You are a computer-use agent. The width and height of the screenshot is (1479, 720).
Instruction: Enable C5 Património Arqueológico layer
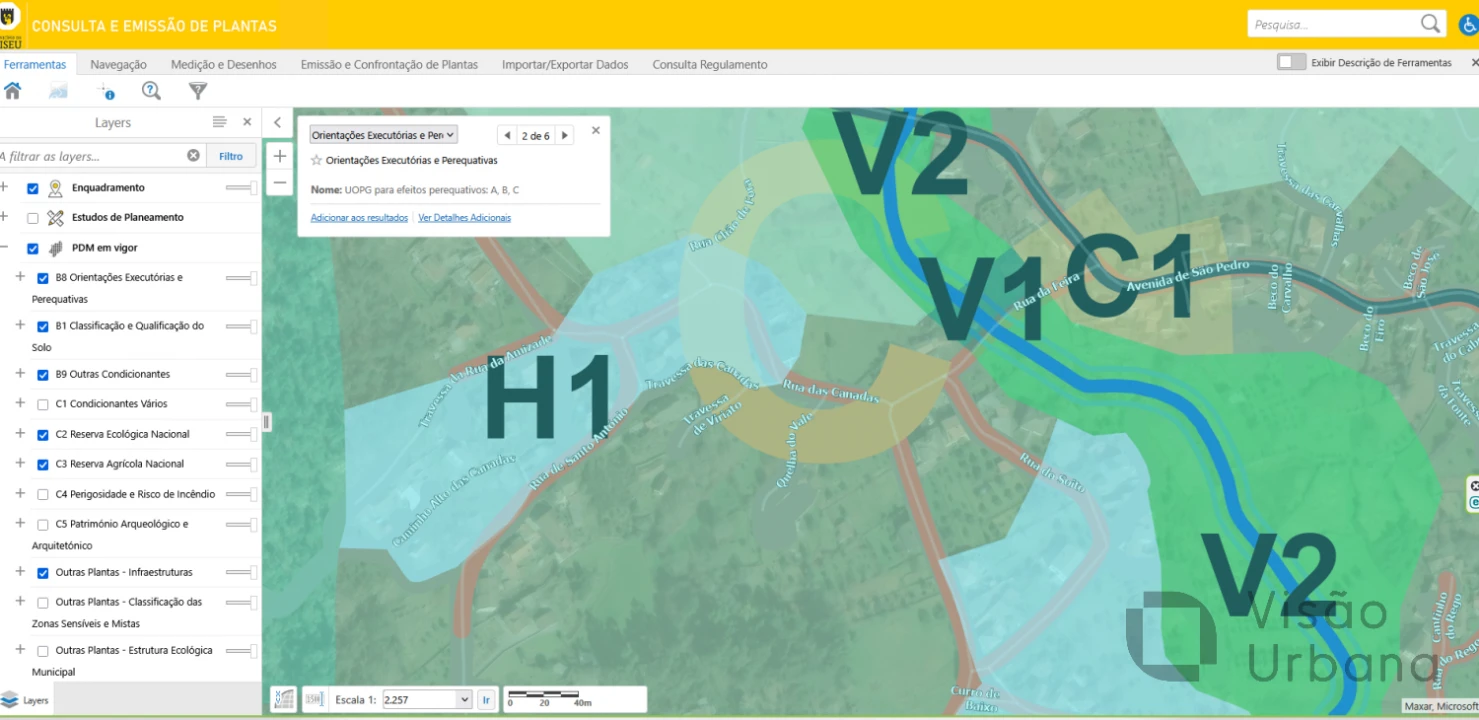point(43,525)
